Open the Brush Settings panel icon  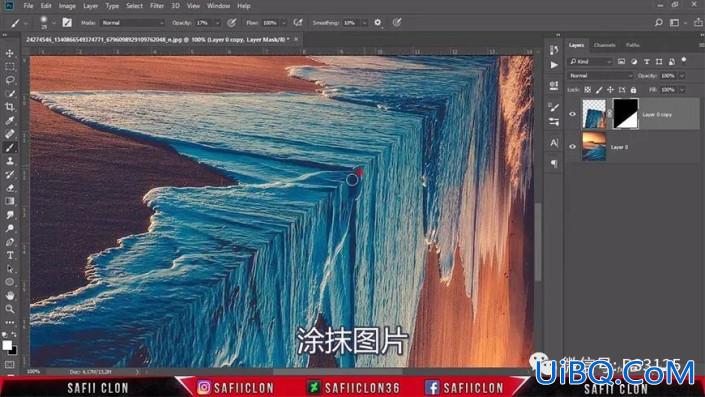pyautogui.click(x=554, y=107)
